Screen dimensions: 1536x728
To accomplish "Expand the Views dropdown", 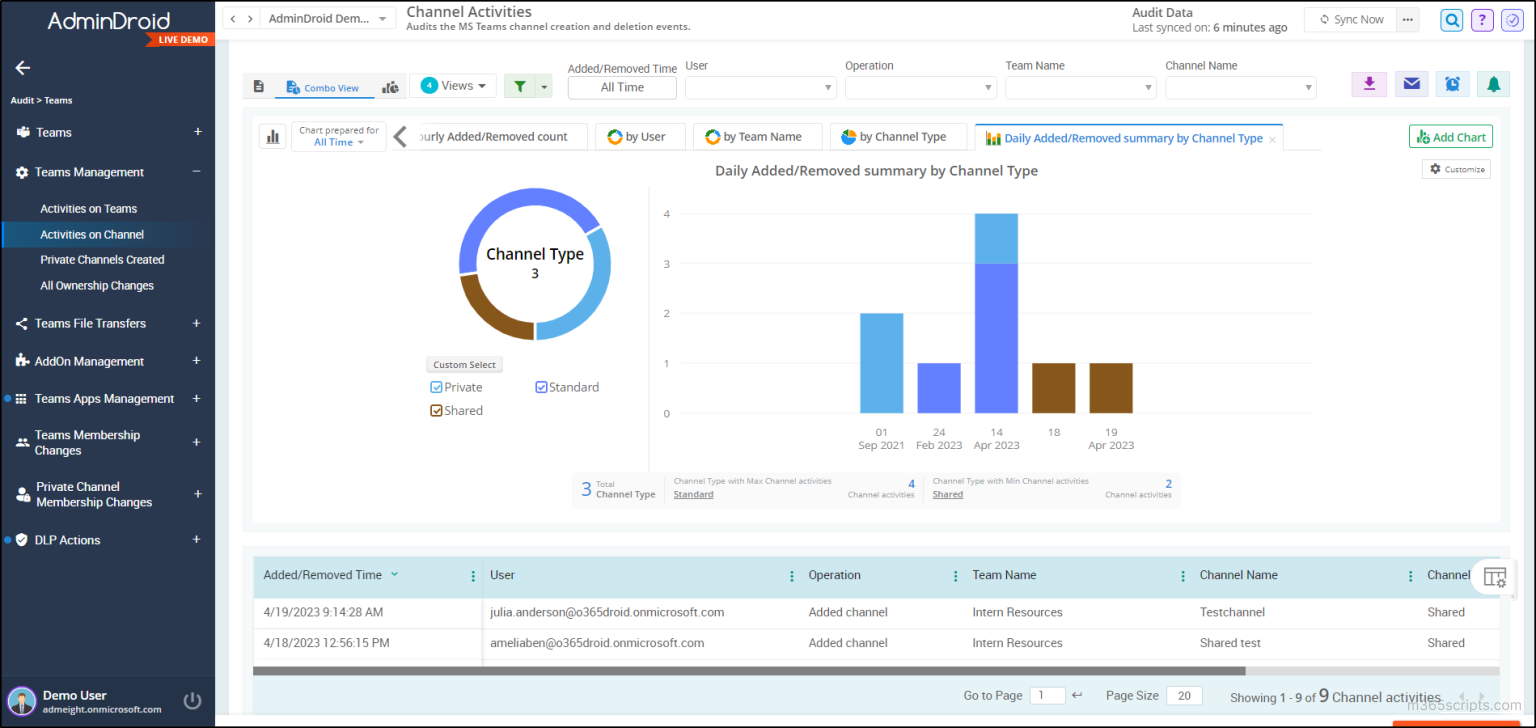I will pyautogui.click(x=453, y=85).
